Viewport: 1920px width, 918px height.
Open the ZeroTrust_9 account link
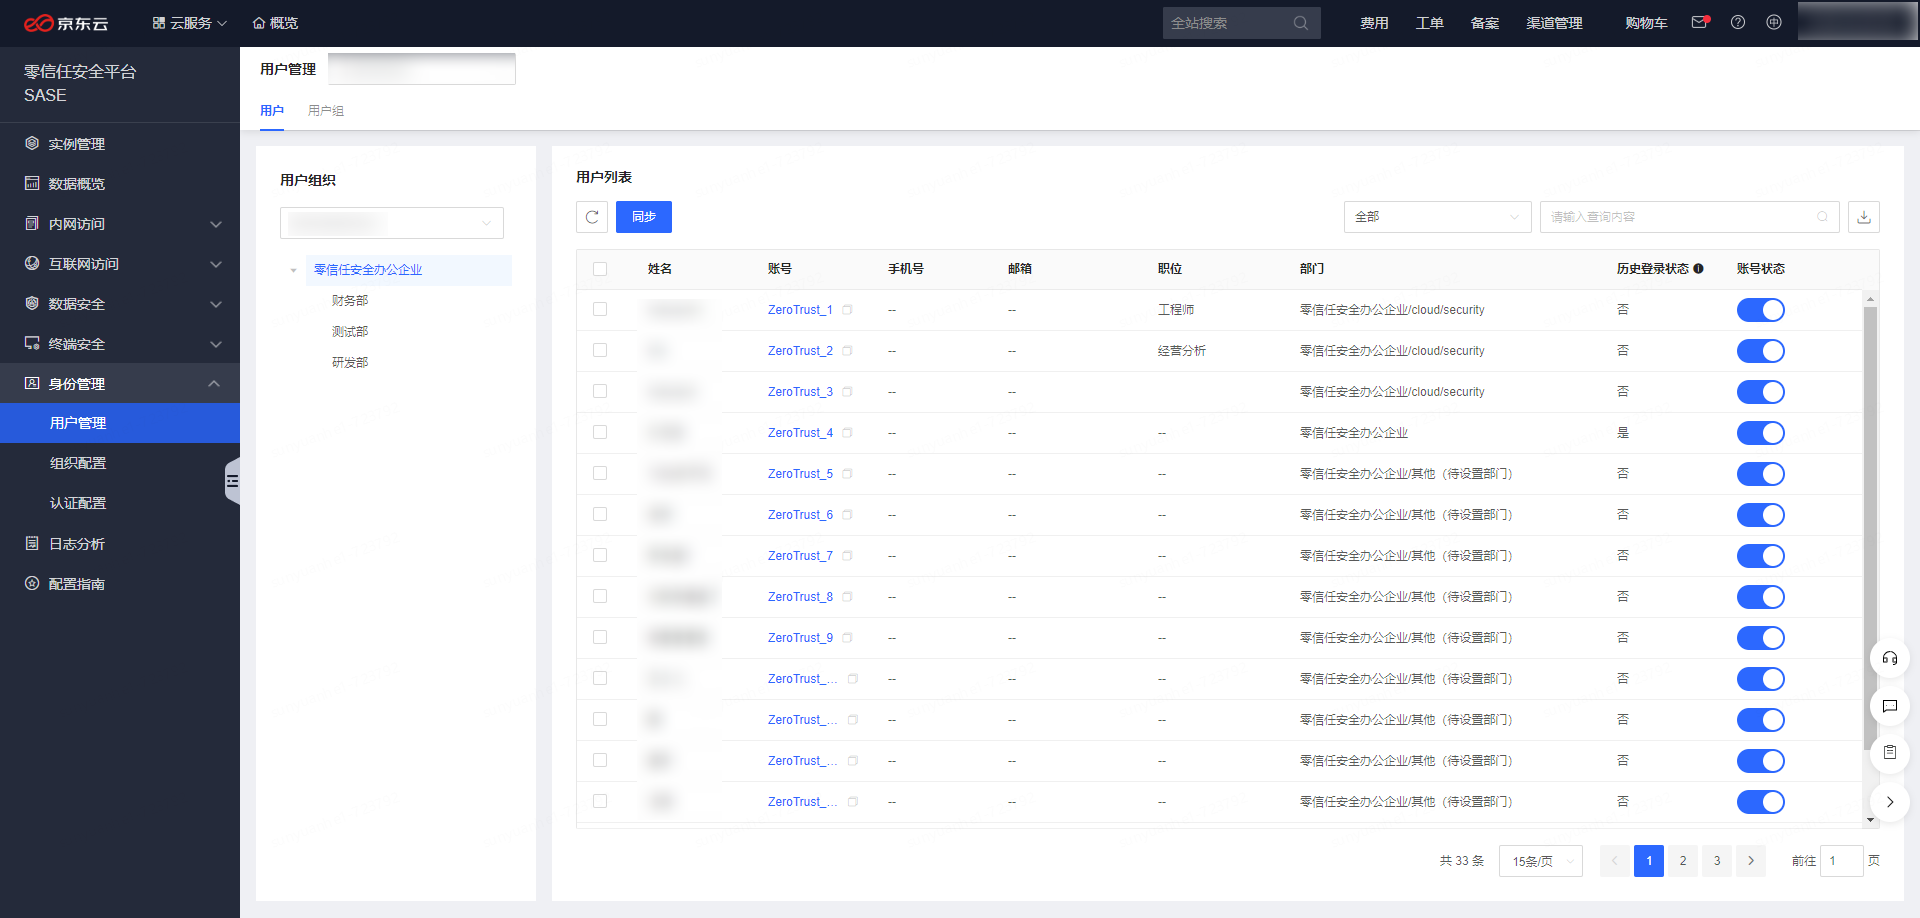(800, 638)
